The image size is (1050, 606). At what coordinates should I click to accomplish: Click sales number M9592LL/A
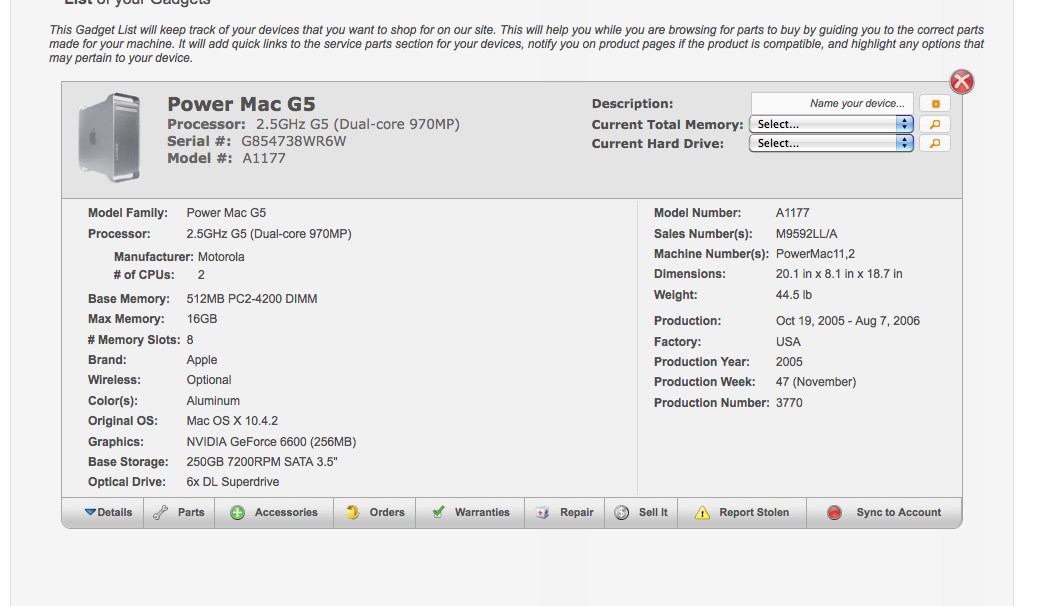(x=806, y=234)
